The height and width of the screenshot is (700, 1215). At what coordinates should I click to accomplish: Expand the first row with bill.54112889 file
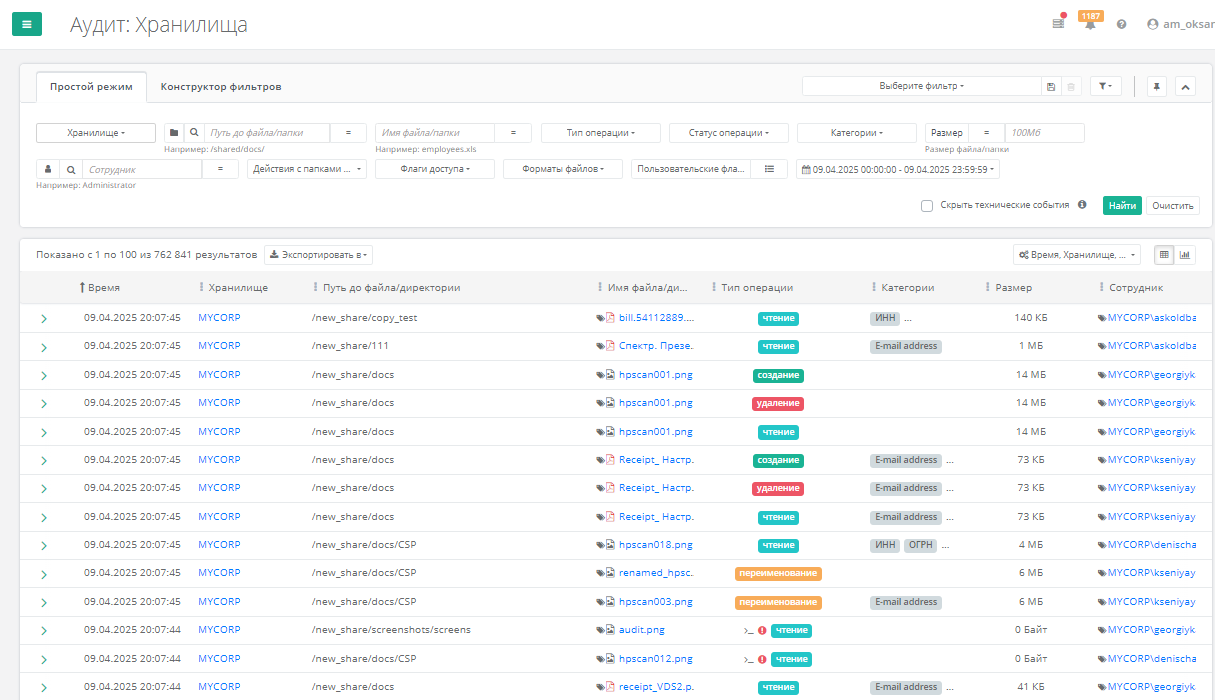[44, 318]
